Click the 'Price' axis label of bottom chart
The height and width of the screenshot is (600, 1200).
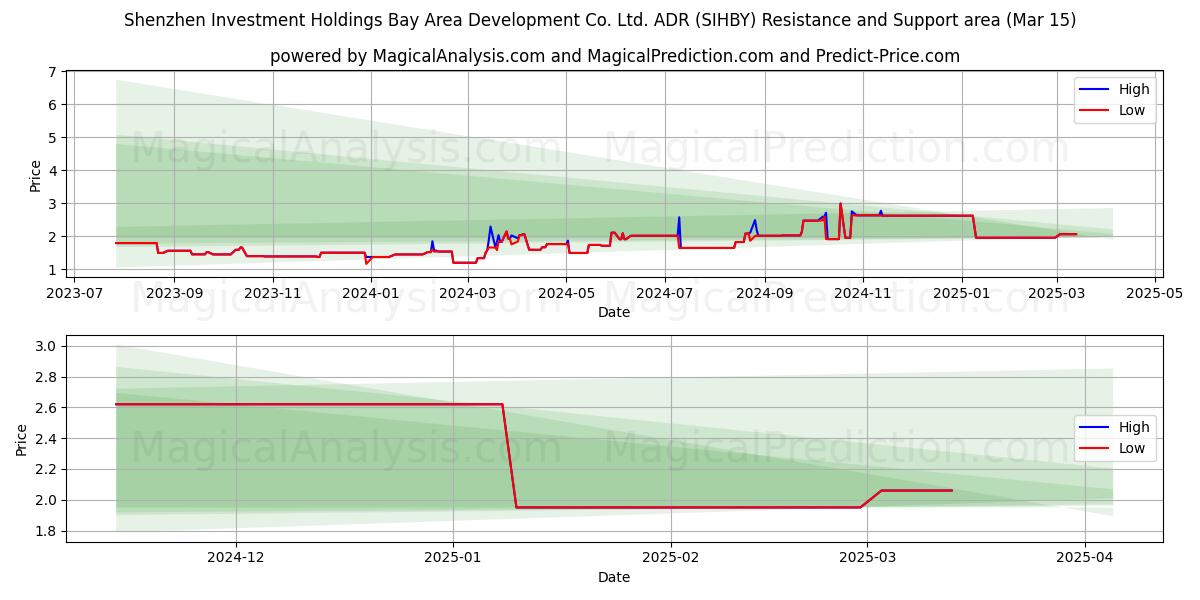[22, 440]
